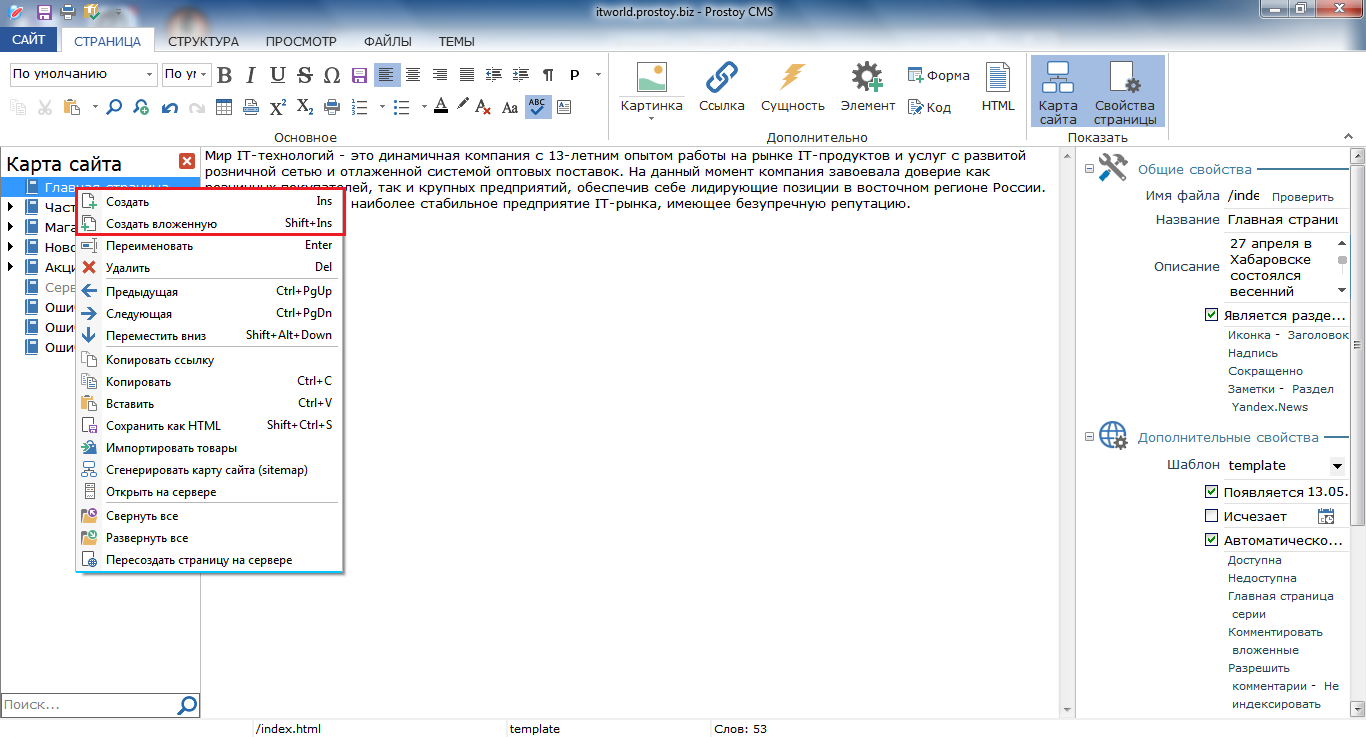Select Развернуть все

210,538
